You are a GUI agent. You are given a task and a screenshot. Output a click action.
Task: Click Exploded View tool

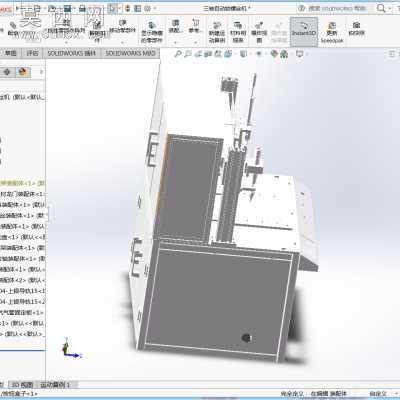(x=259, y=32)
